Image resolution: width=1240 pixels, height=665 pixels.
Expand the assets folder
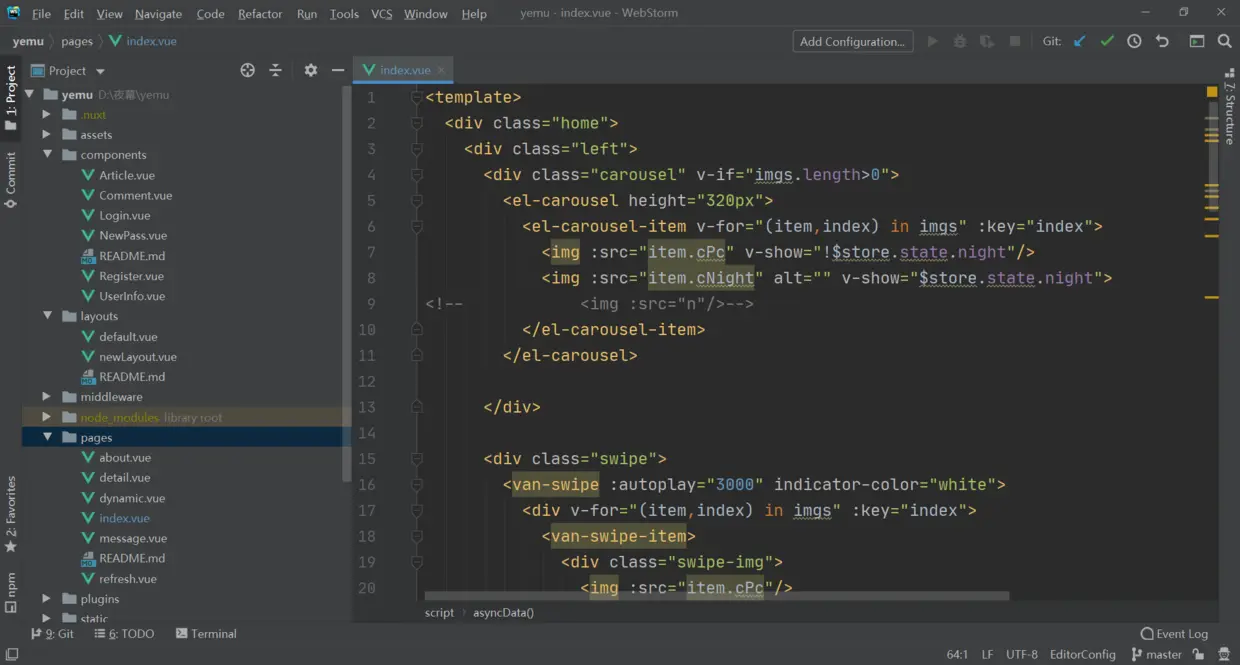[46, 135]
